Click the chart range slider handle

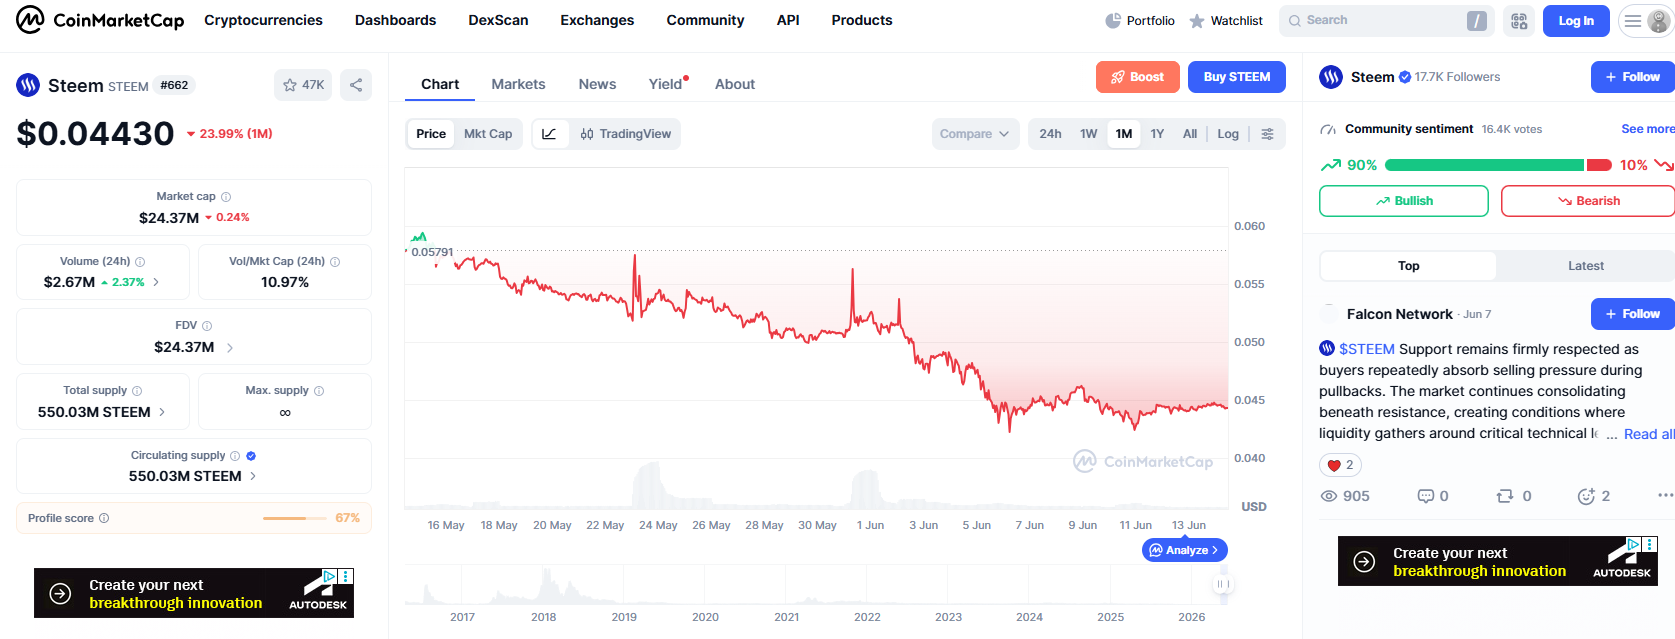coord(1222,584)
